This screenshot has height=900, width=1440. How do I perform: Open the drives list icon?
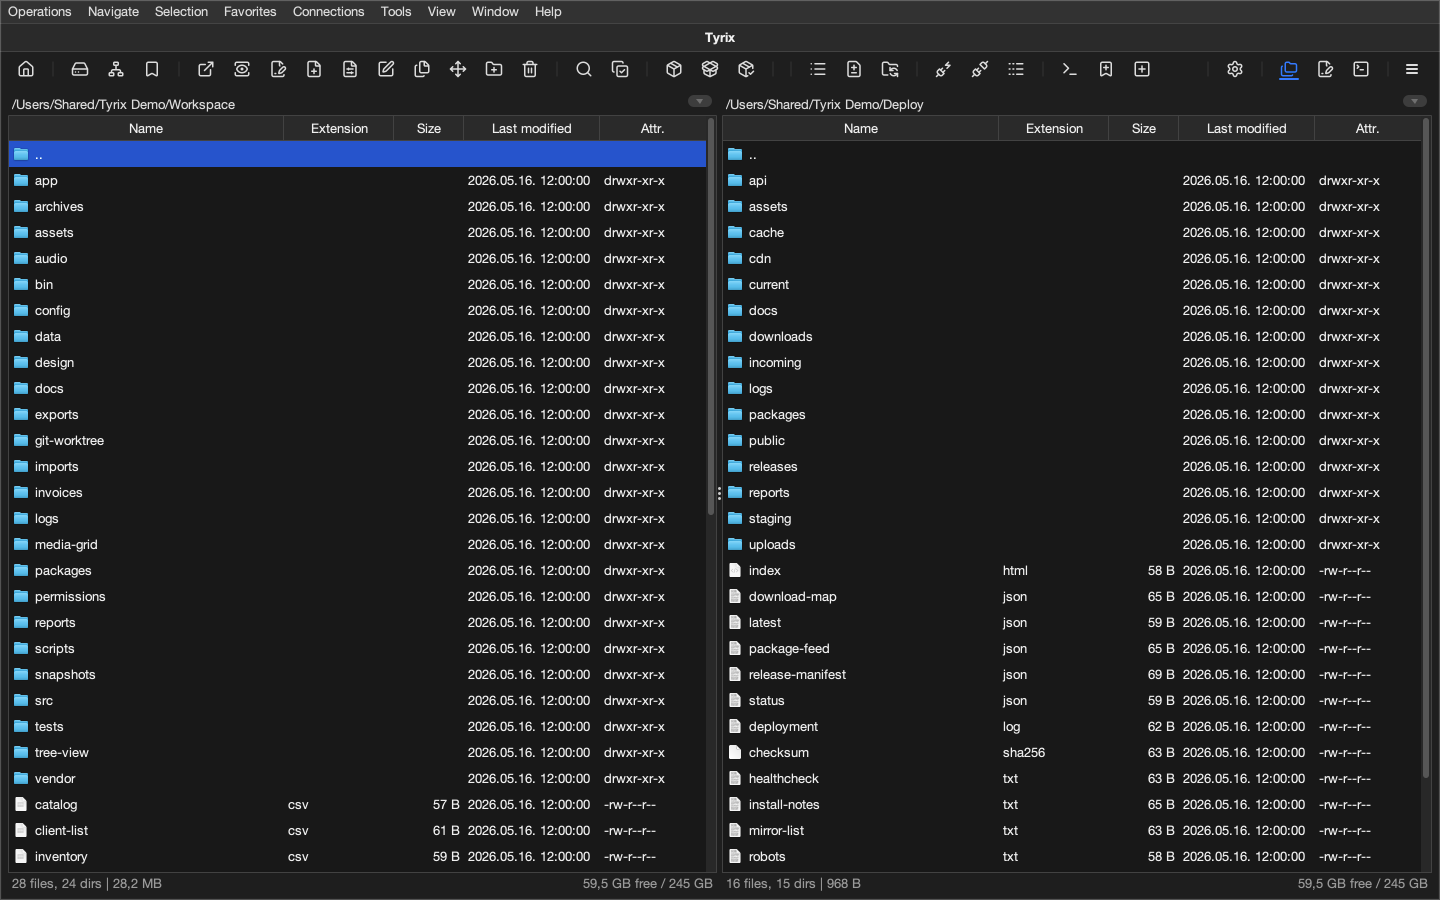pyautogui.click(x=80, y=69)
